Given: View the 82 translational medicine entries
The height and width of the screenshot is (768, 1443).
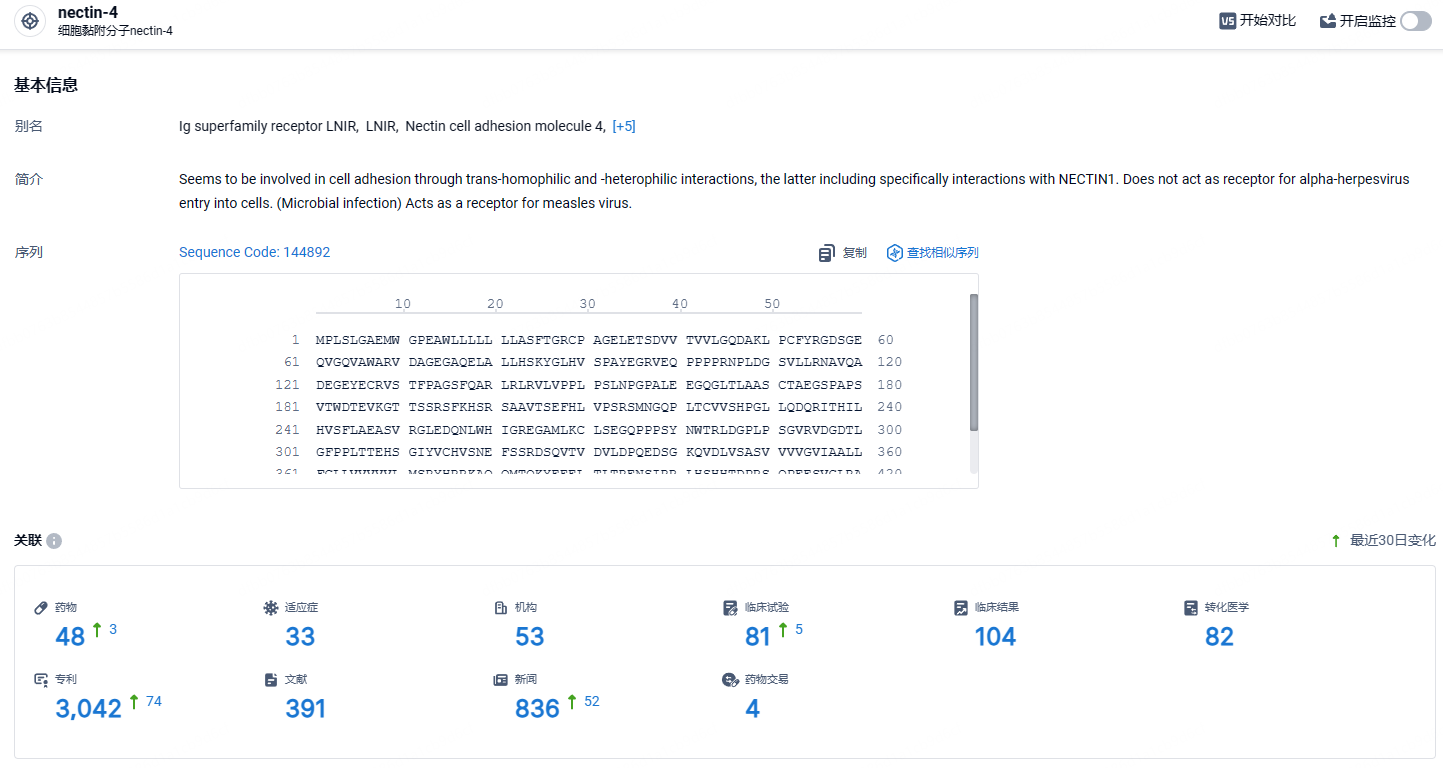Looking at the screenshot, I should point(1219,637).
